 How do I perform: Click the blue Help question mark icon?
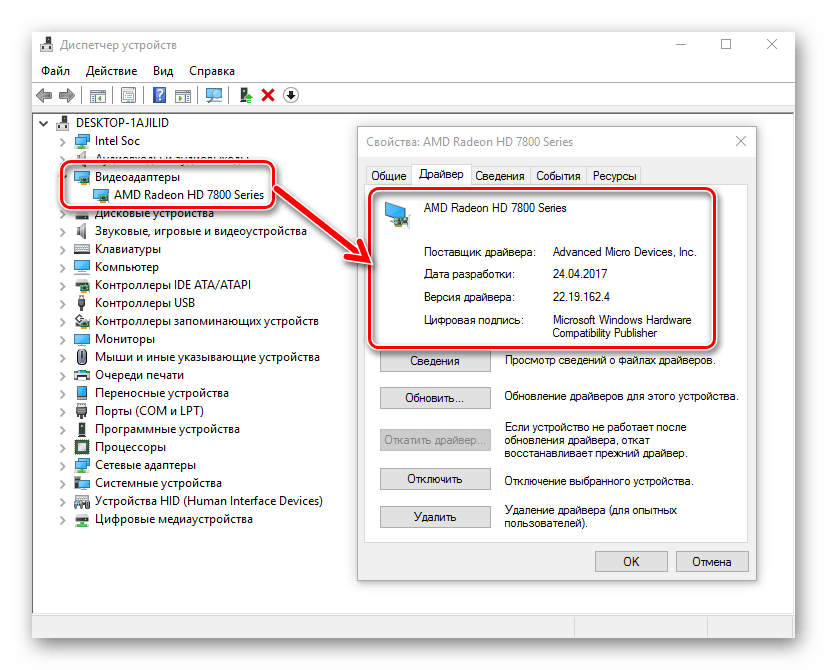(x=159, y=95)
